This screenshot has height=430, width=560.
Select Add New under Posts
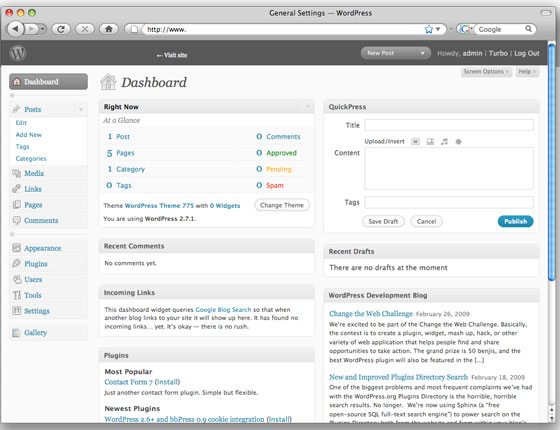point(29,135)
